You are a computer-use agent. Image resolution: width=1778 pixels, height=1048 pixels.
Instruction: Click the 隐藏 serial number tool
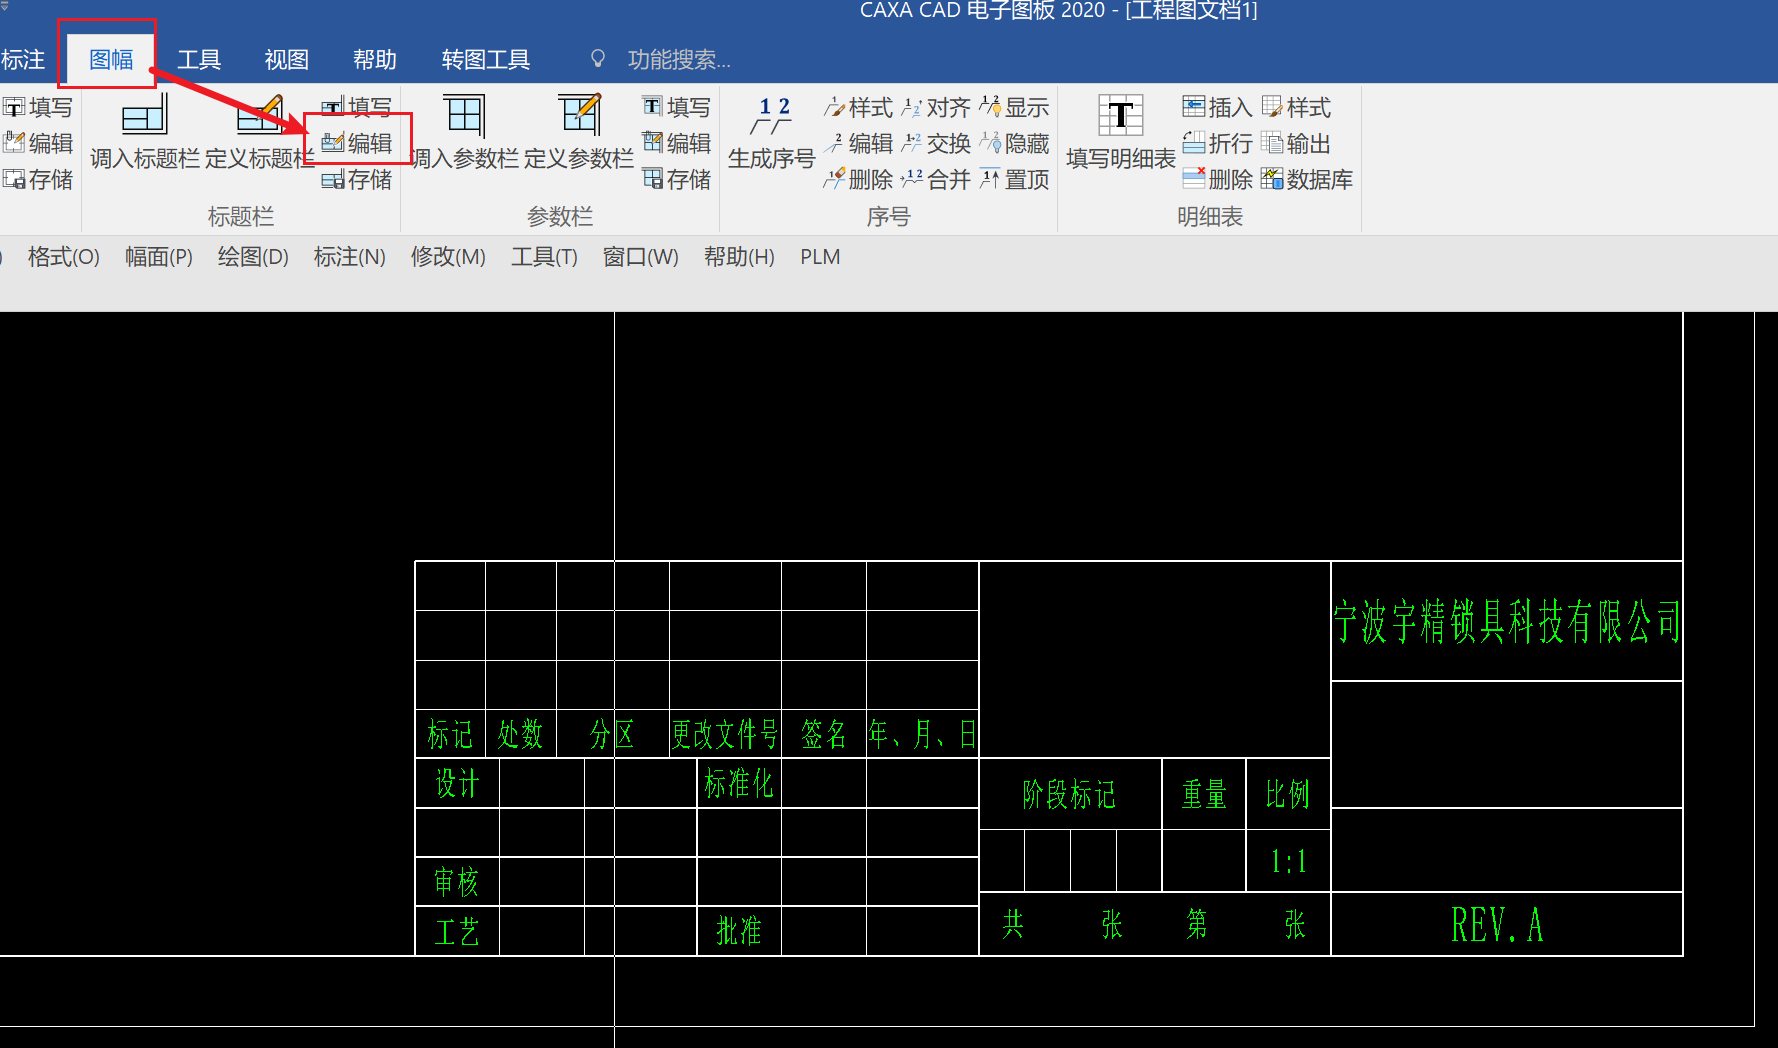(1014, 143)
